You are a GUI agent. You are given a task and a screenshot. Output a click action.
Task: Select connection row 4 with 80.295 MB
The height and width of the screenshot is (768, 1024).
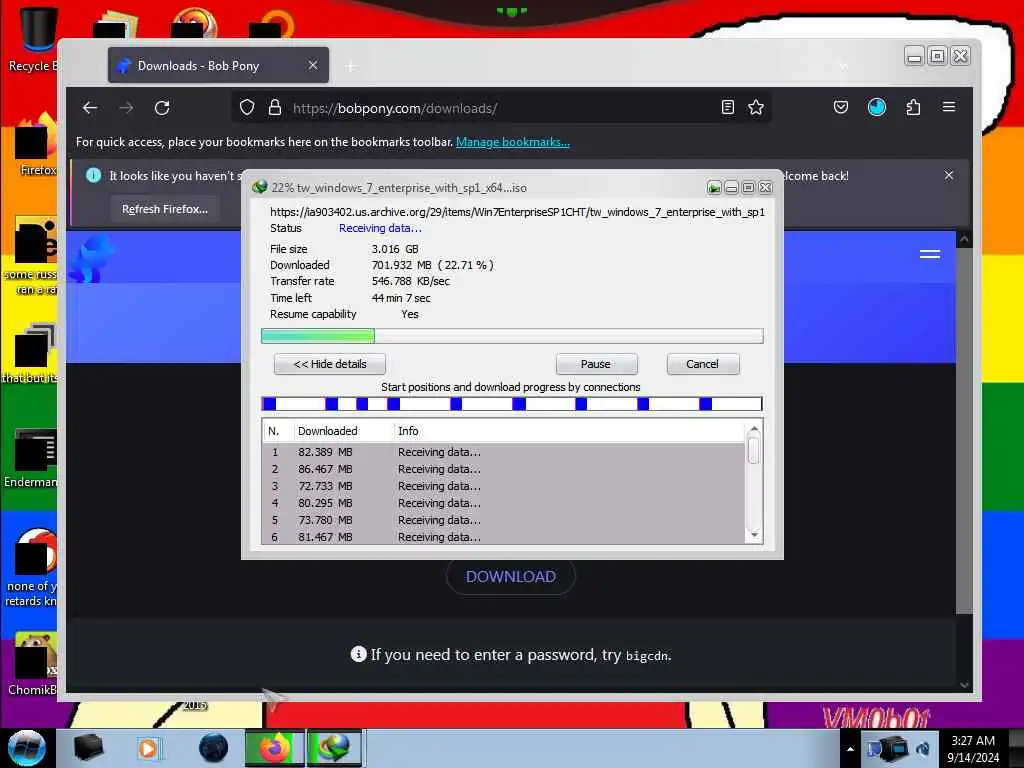tap(504, 503)
